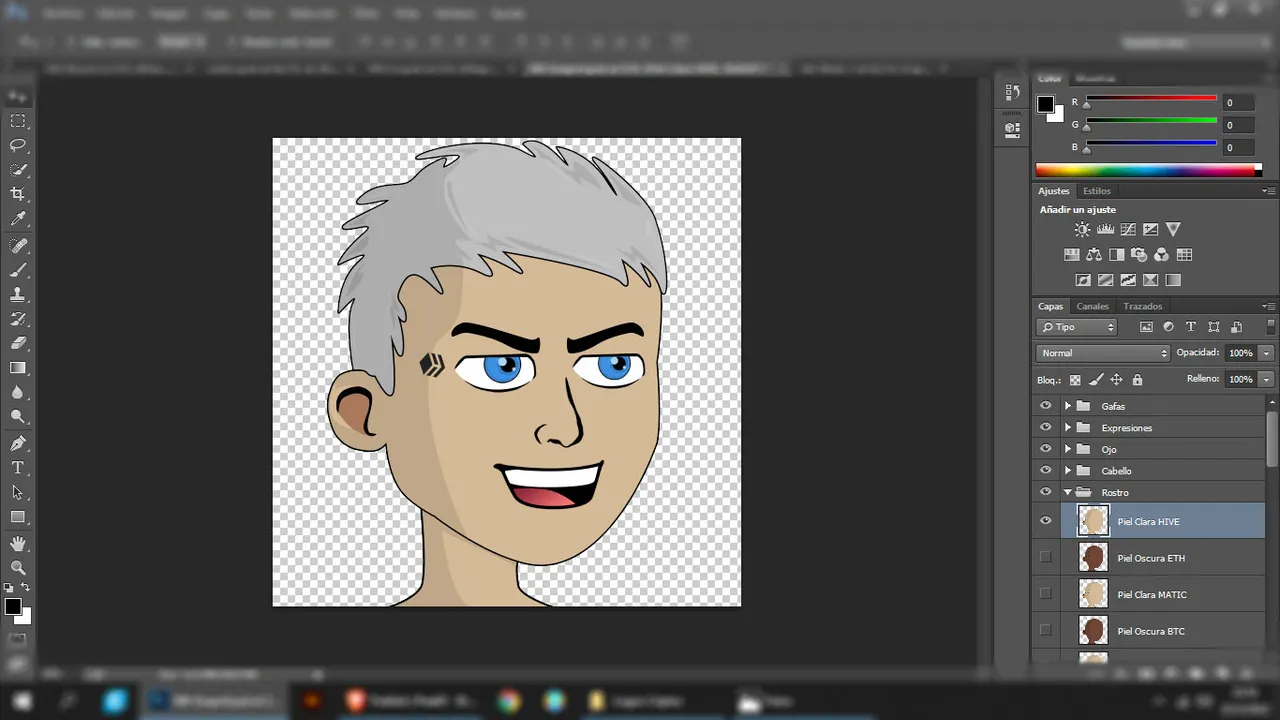Image resolution: width=1280 pixels, height=720 pixels.
Task: Select the Quick Selection tool
Action: tap(18, 170)
